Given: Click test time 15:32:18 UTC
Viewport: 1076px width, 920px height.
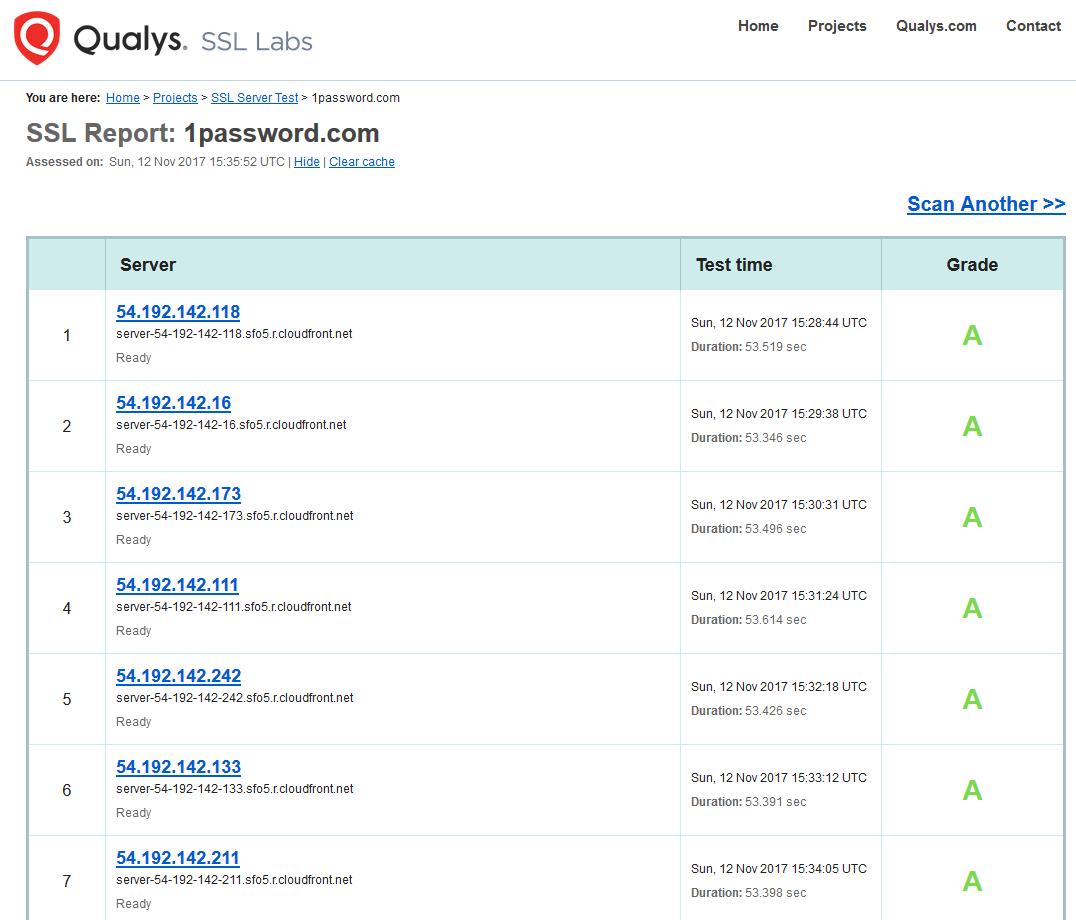Looking at the screenshot, I should point(779,687).
